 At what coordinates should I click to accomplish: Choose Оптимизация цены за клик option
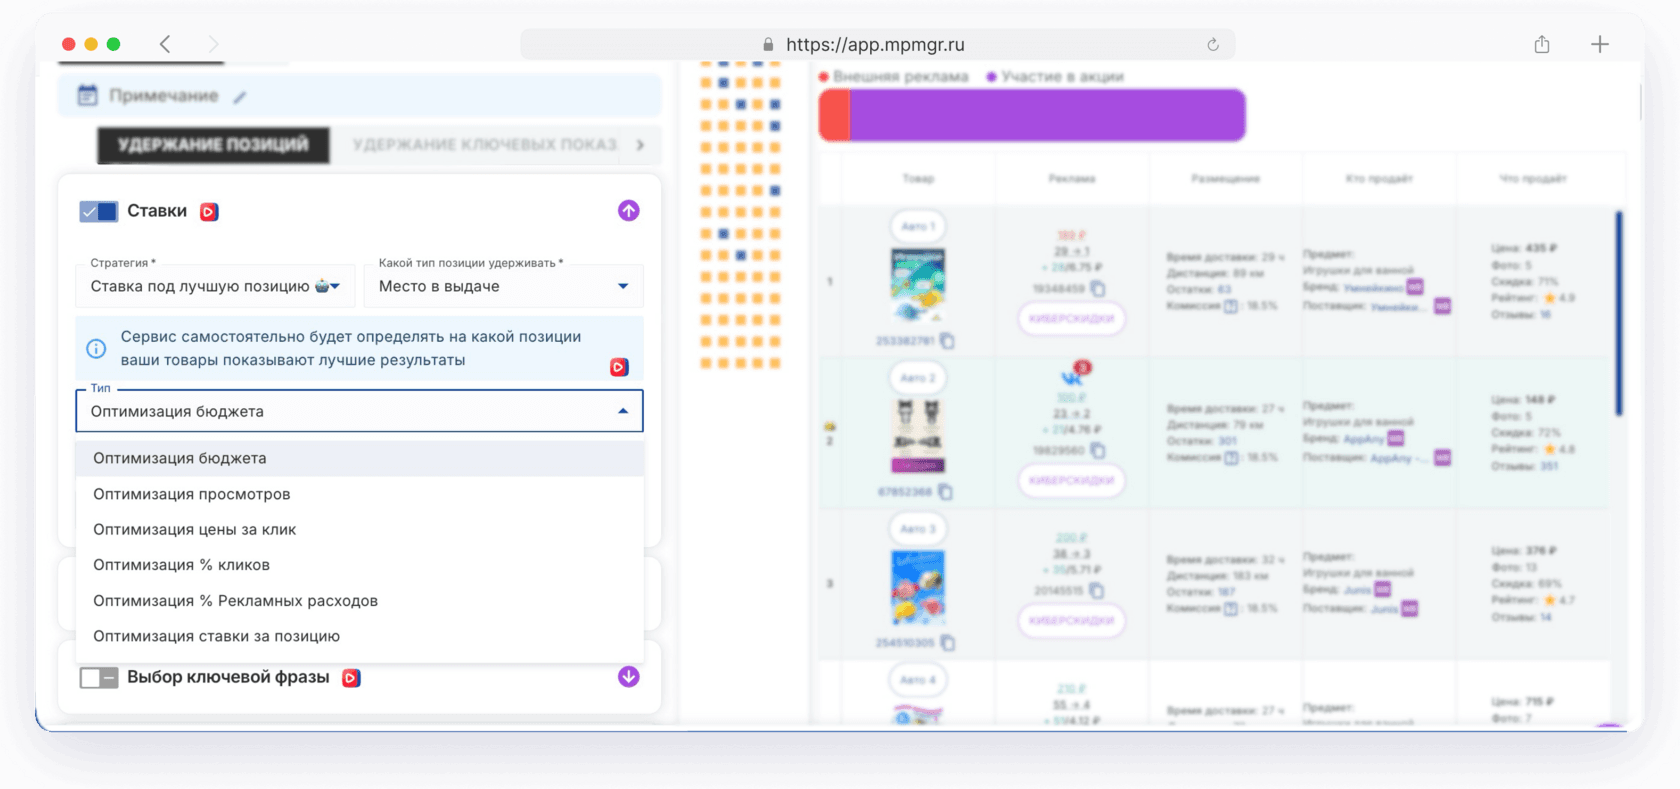195,530
